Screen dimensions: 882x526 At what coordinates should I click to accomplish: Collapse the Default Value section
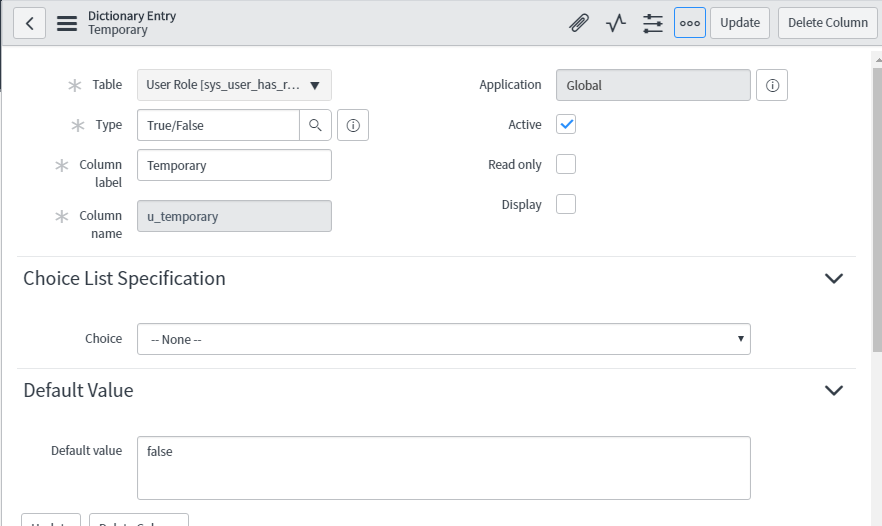(x=834, y=390)
